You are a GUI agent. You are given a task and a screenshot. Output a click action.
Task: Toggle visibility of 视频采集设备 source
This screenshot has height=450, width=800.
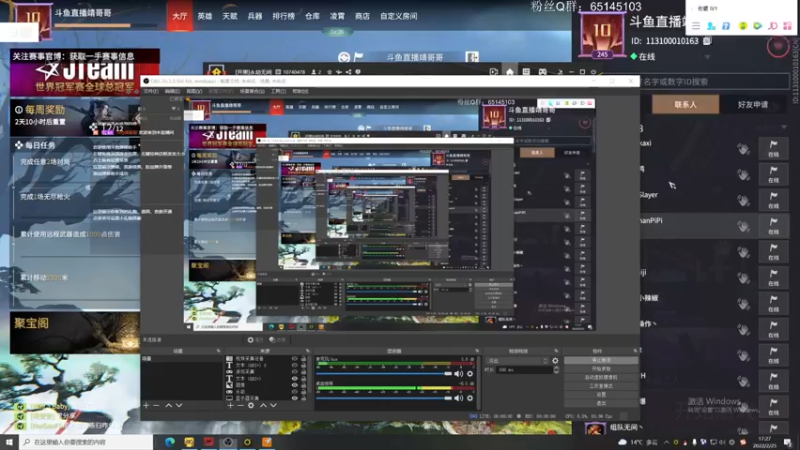294,359
